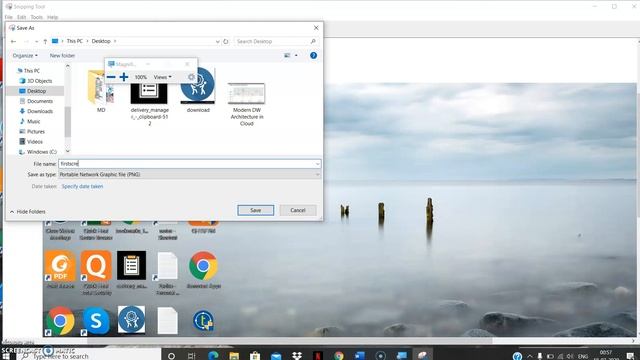The image size is (640, 360).
Task: Select Modern DW Architecture in Cloud file
Action: (x=247, y=104)
